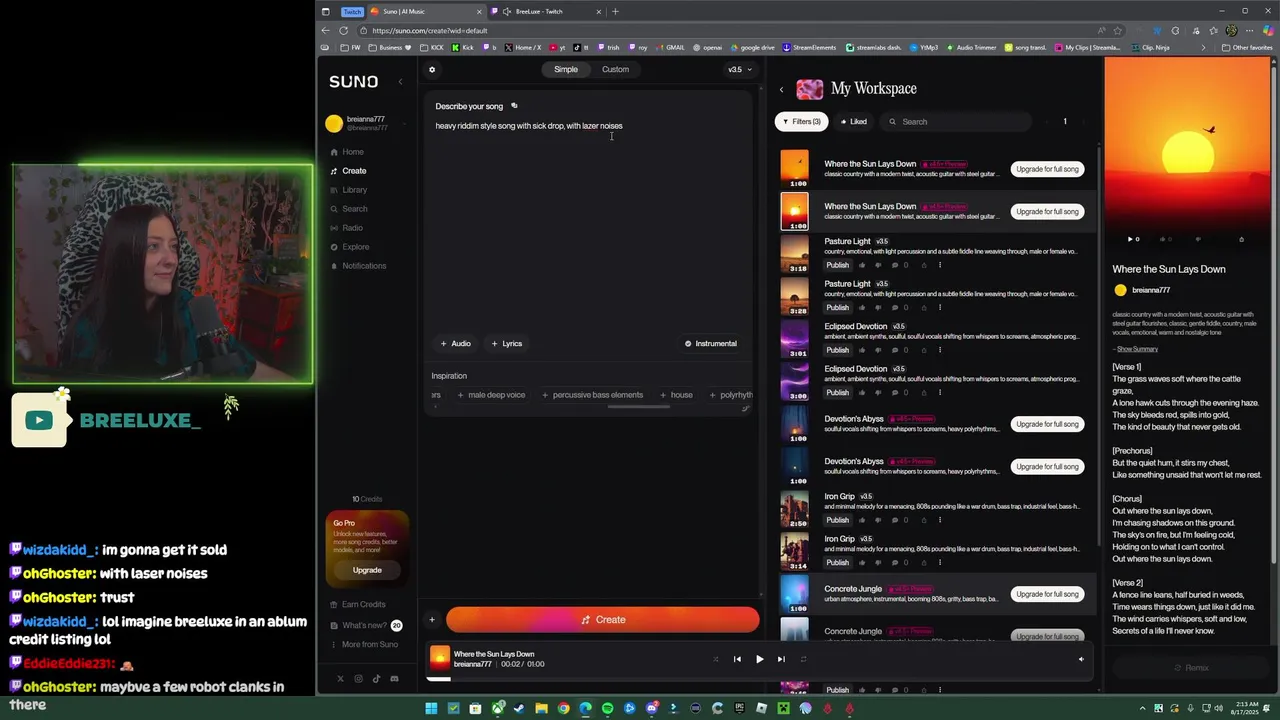
Task: Click Upgrade for full song on Concrete Jungle (1:00)
Action: coord(1047,594)
